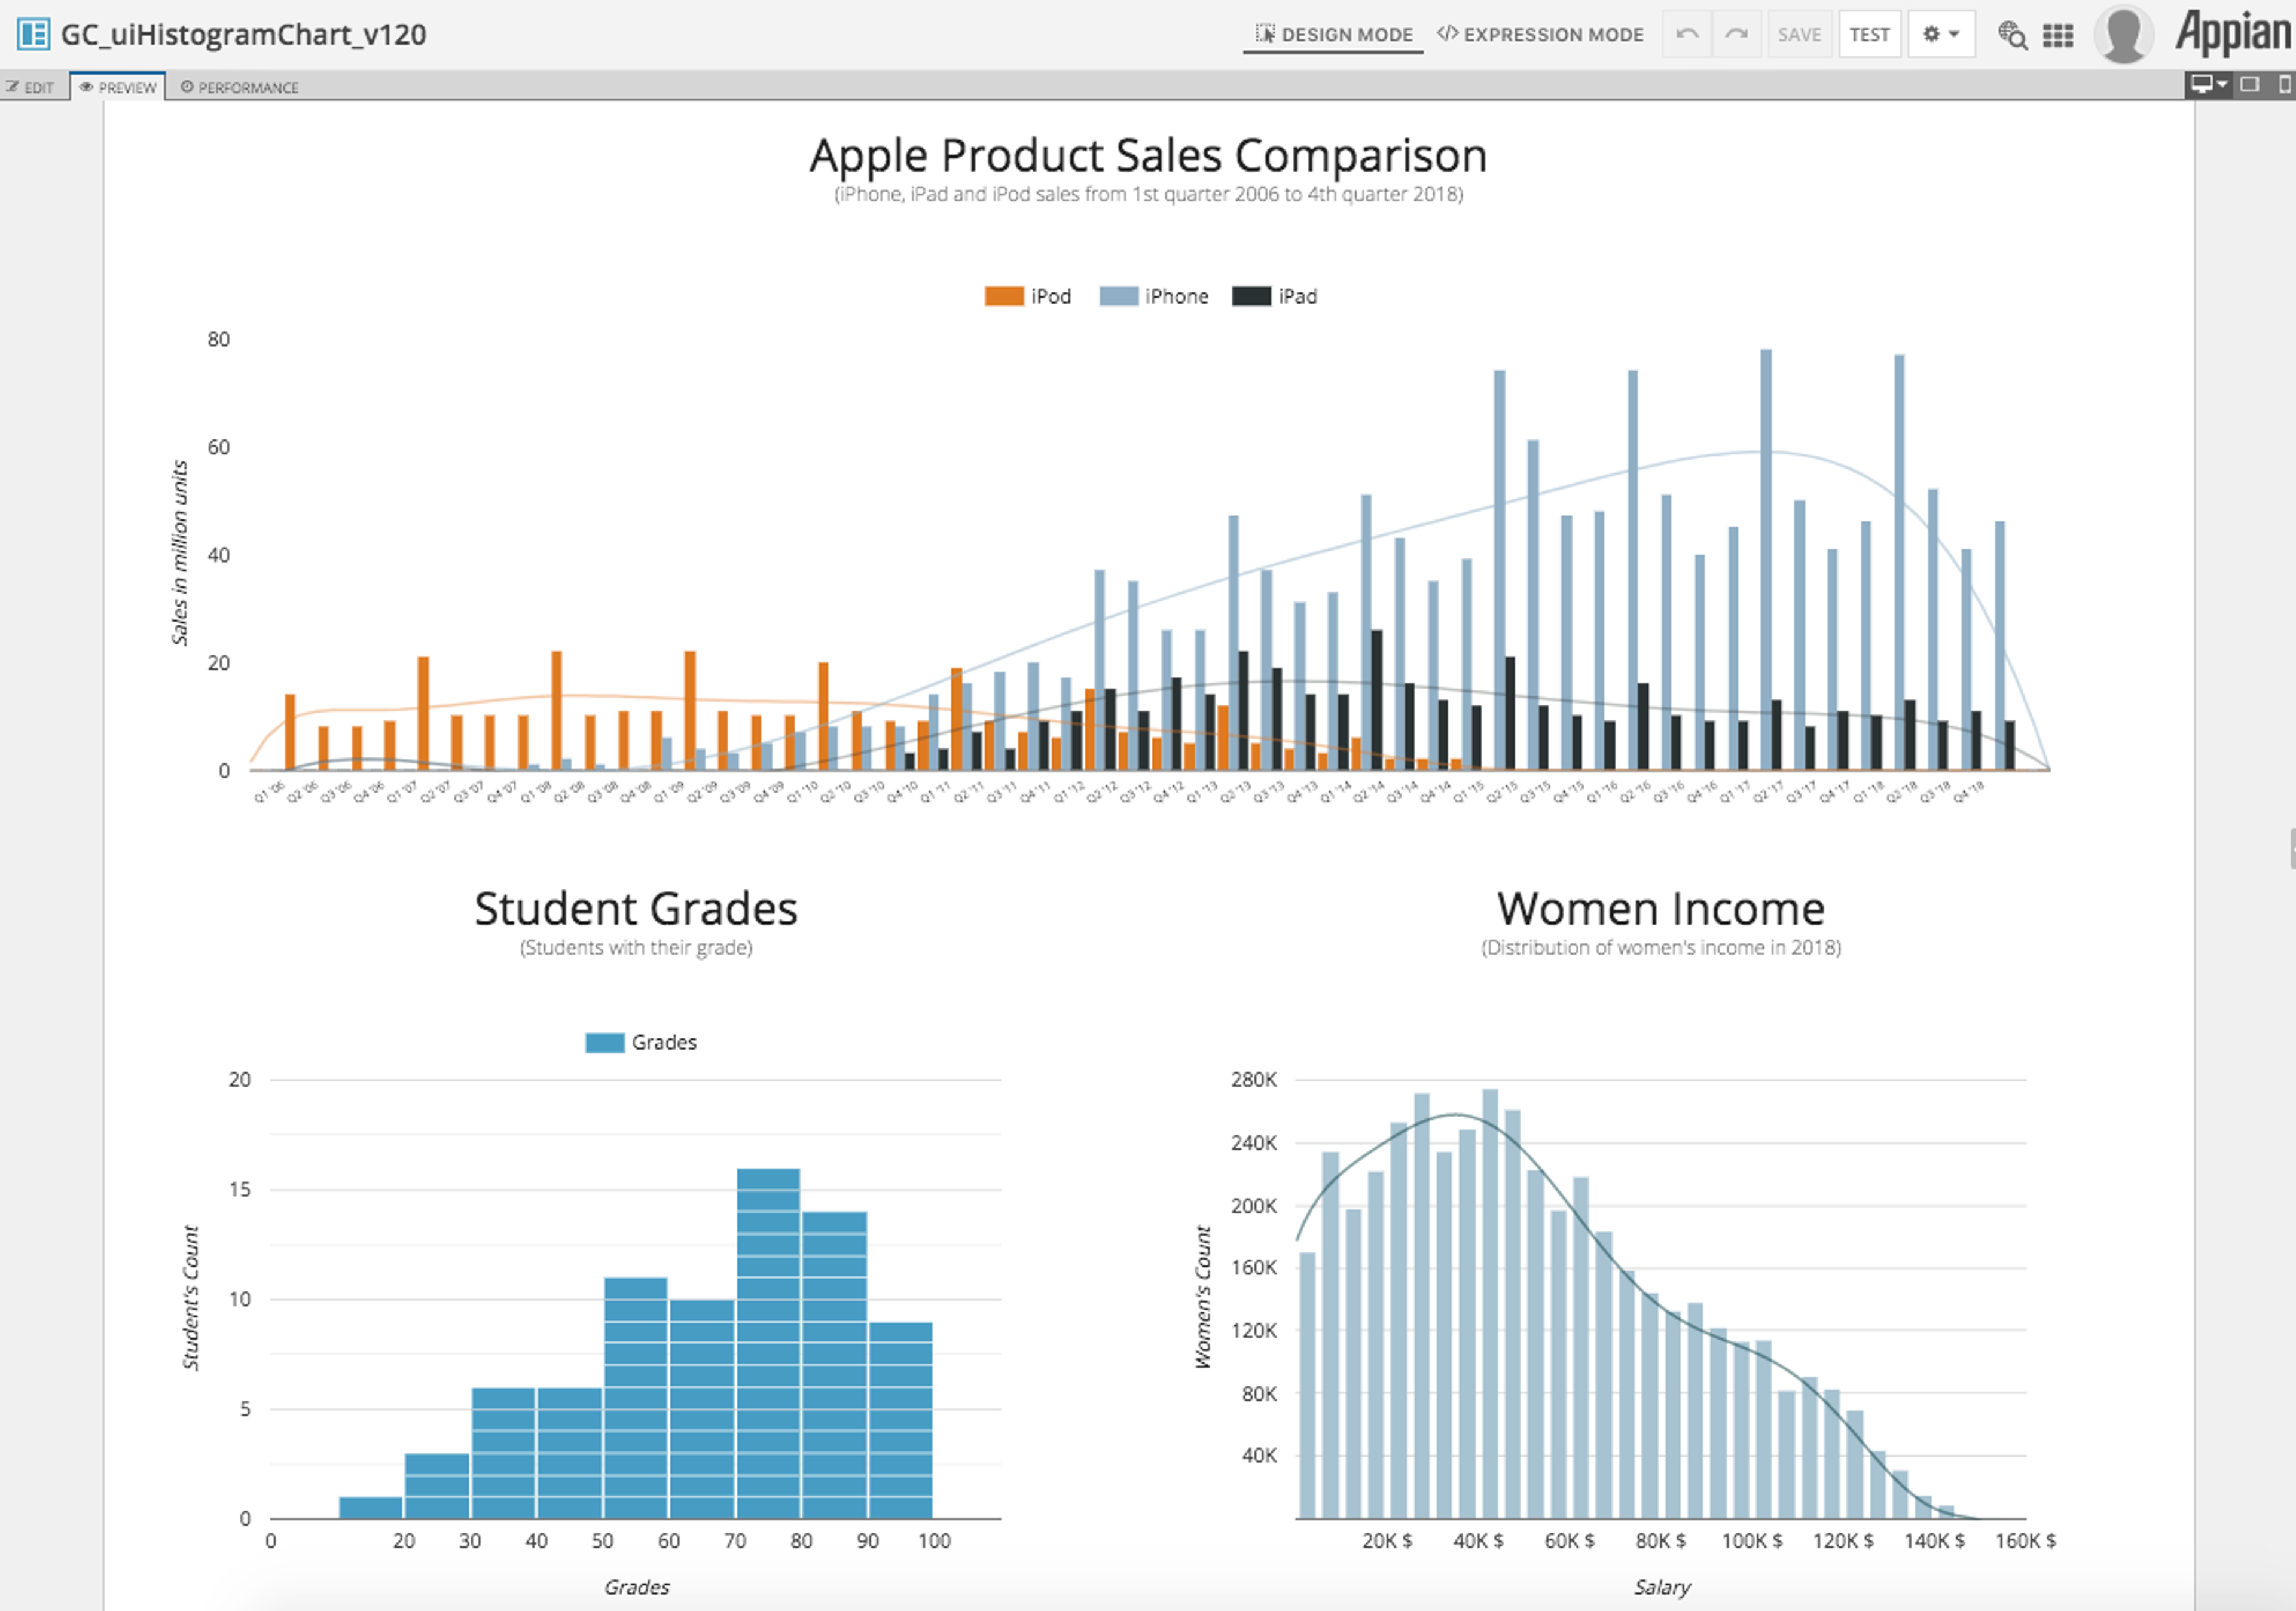Select the phone preview size icon
The height and width of the screenshot is (1611, 2296).
(2284, 84)
